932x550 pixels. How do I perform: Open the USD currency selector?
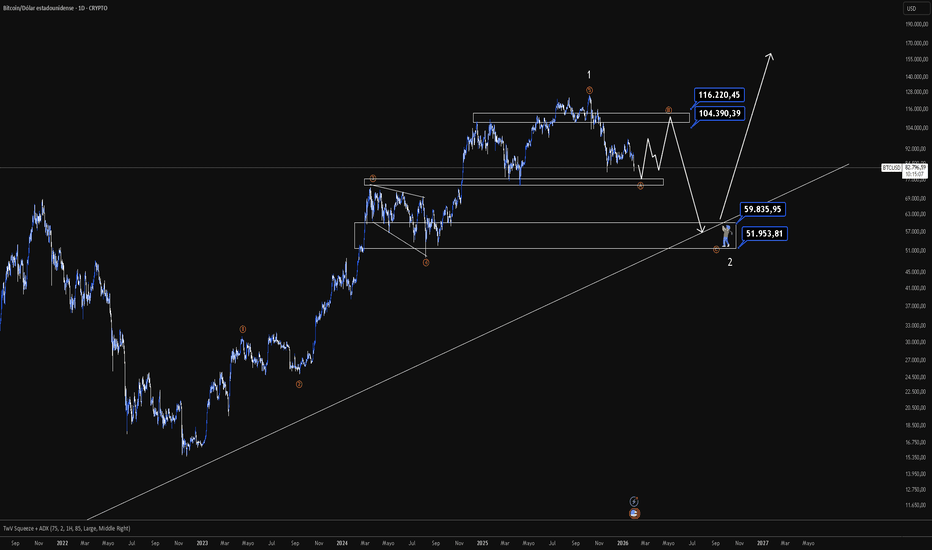[911, 8]
